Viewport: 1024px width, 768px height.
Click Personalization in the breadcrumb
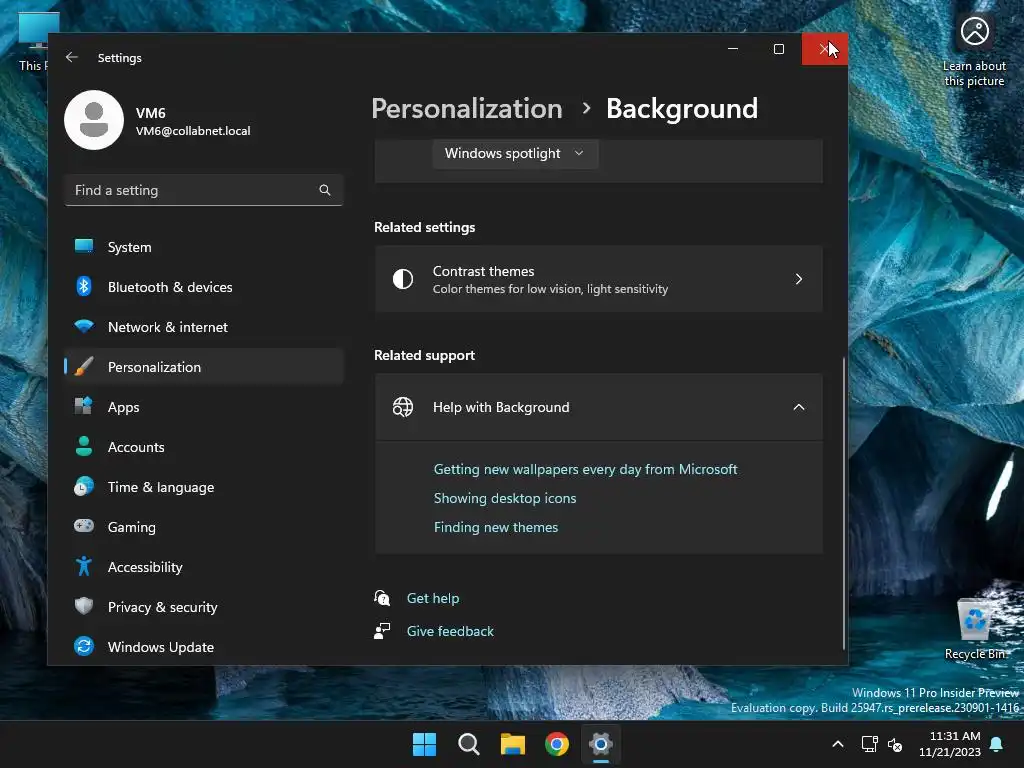point(467,108)
